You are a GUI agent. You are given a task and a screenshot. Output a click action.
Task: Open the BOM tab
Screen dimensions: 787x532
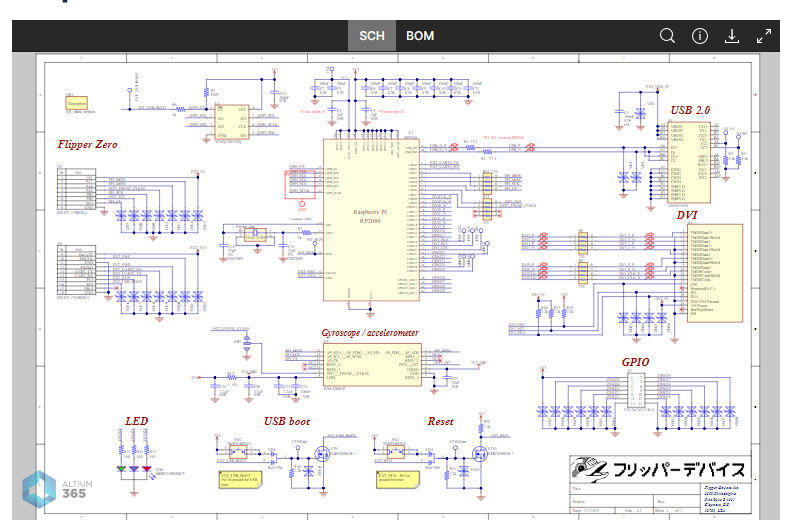pos(420,36)
